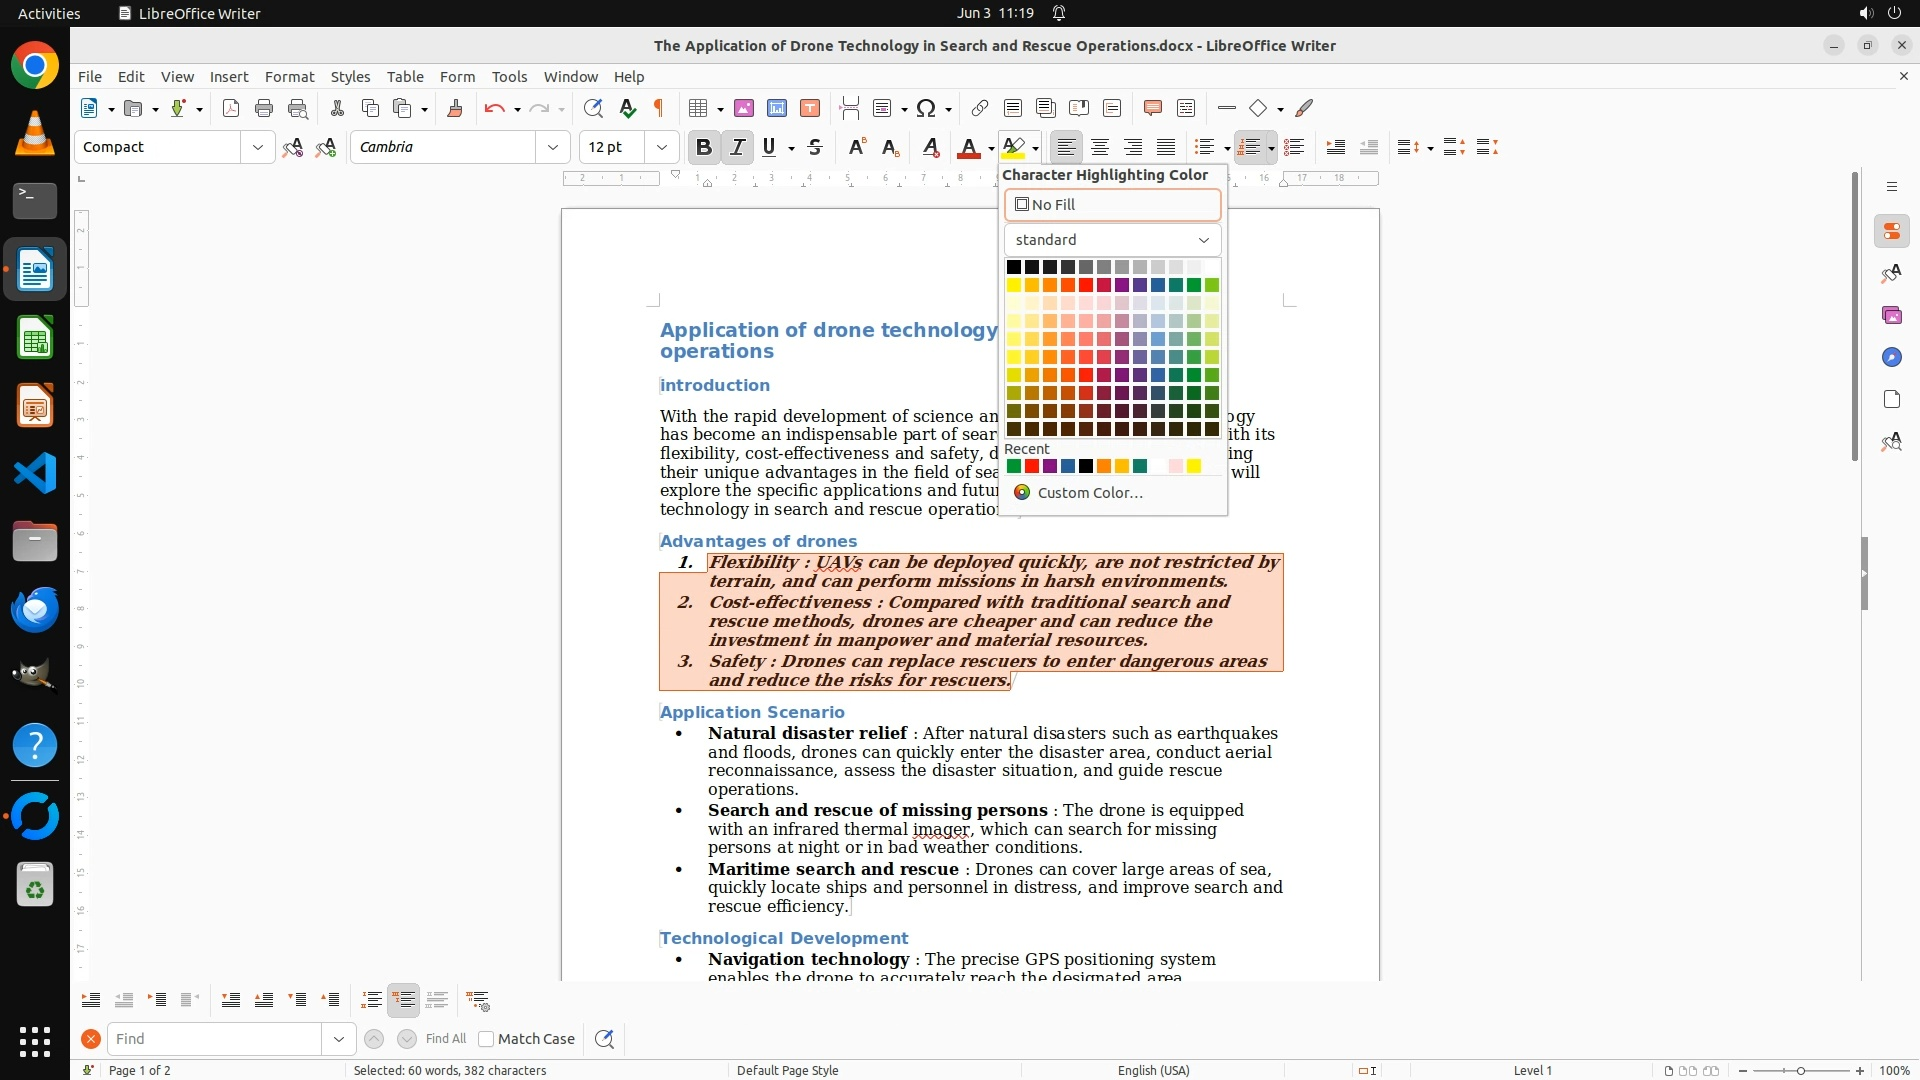This screenshot has height=1080, width=1920.
Task: Toggle Bold formatting off
Action: click(x=704, y=147)
